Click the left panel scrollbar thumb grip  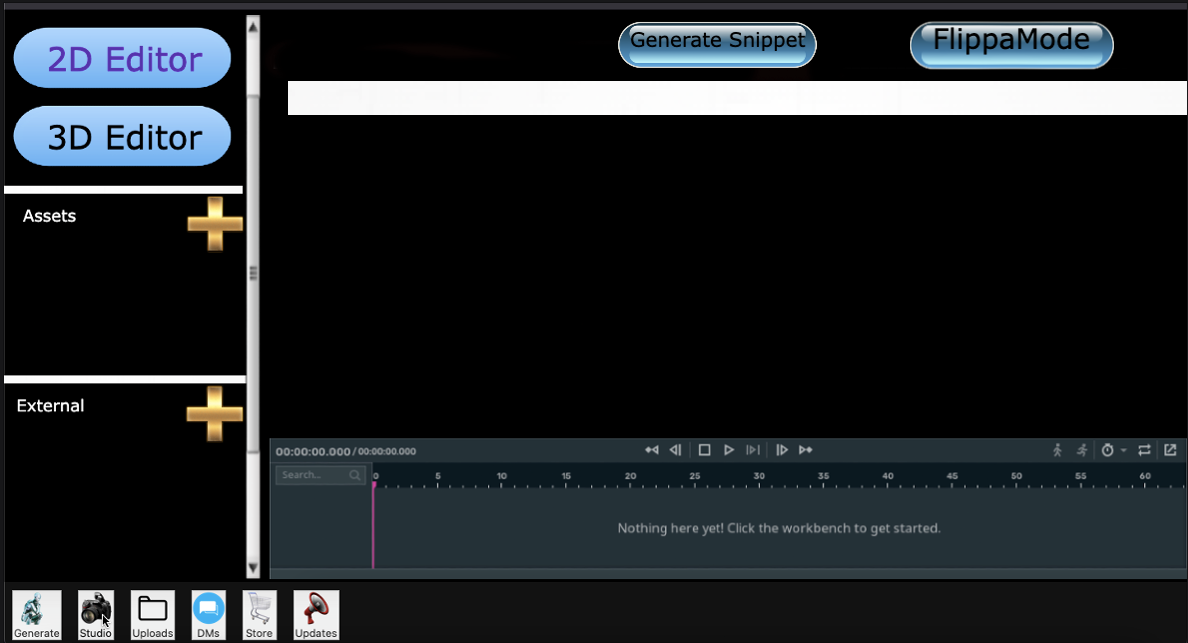(x=253, y=273)
